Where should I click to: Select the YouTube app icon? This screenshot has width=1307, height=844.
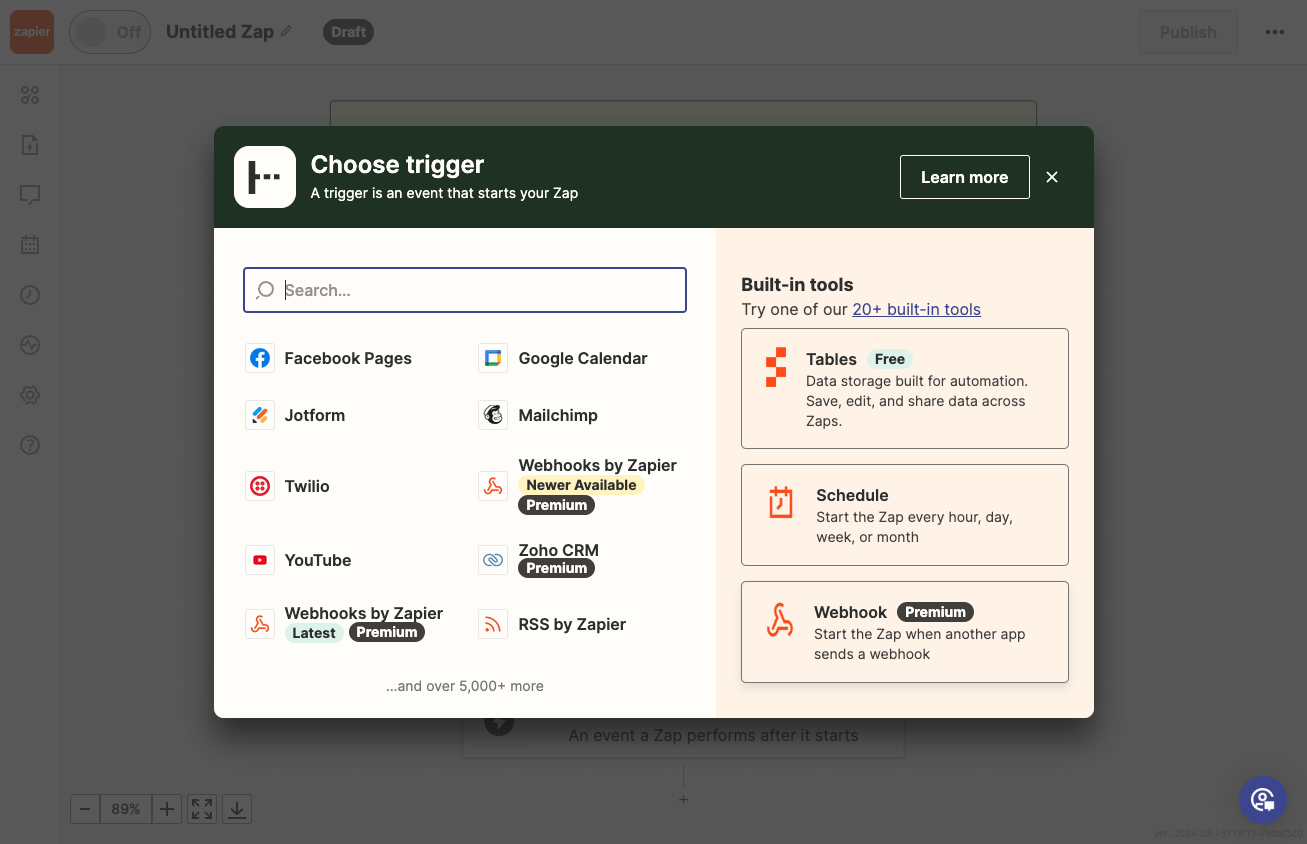(260, 560)
